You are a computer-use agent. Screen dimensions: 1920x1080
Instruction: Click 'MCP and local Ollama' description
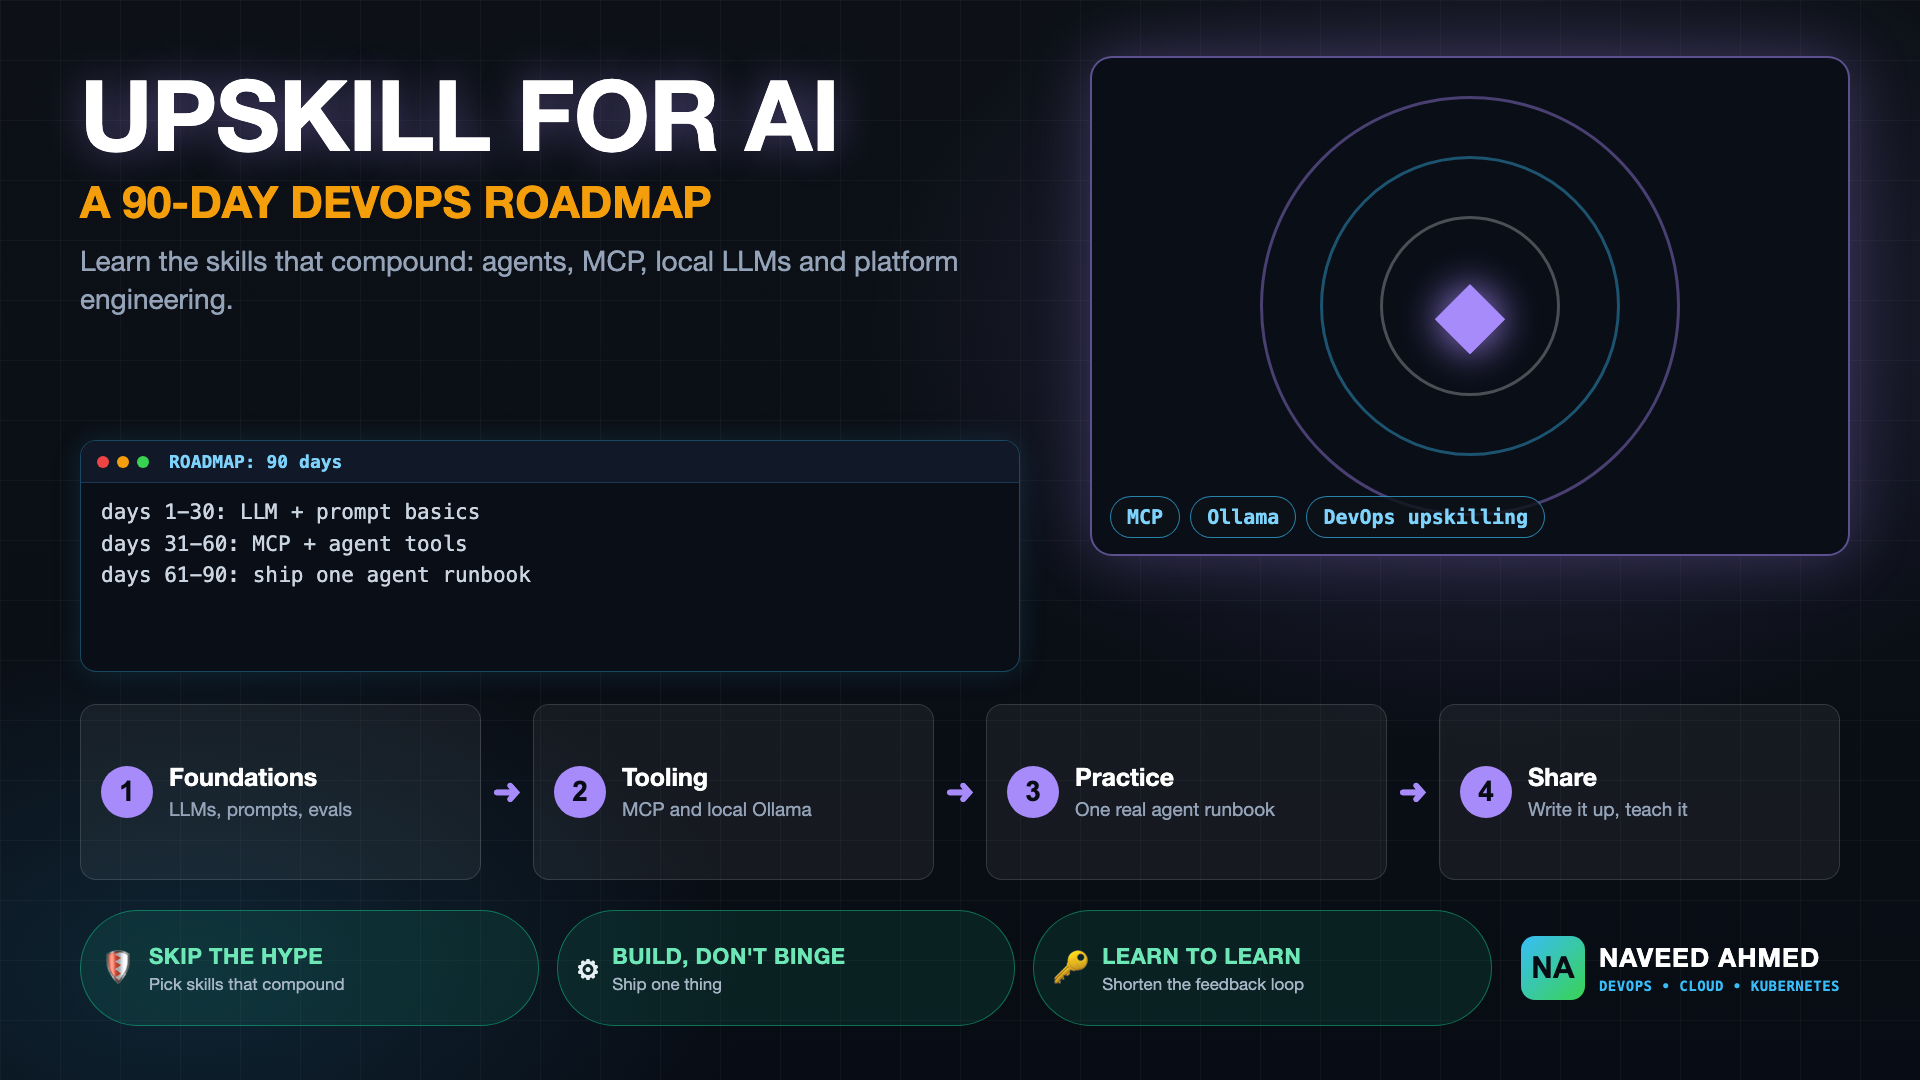pyautogui.click(x=716, y=810)
